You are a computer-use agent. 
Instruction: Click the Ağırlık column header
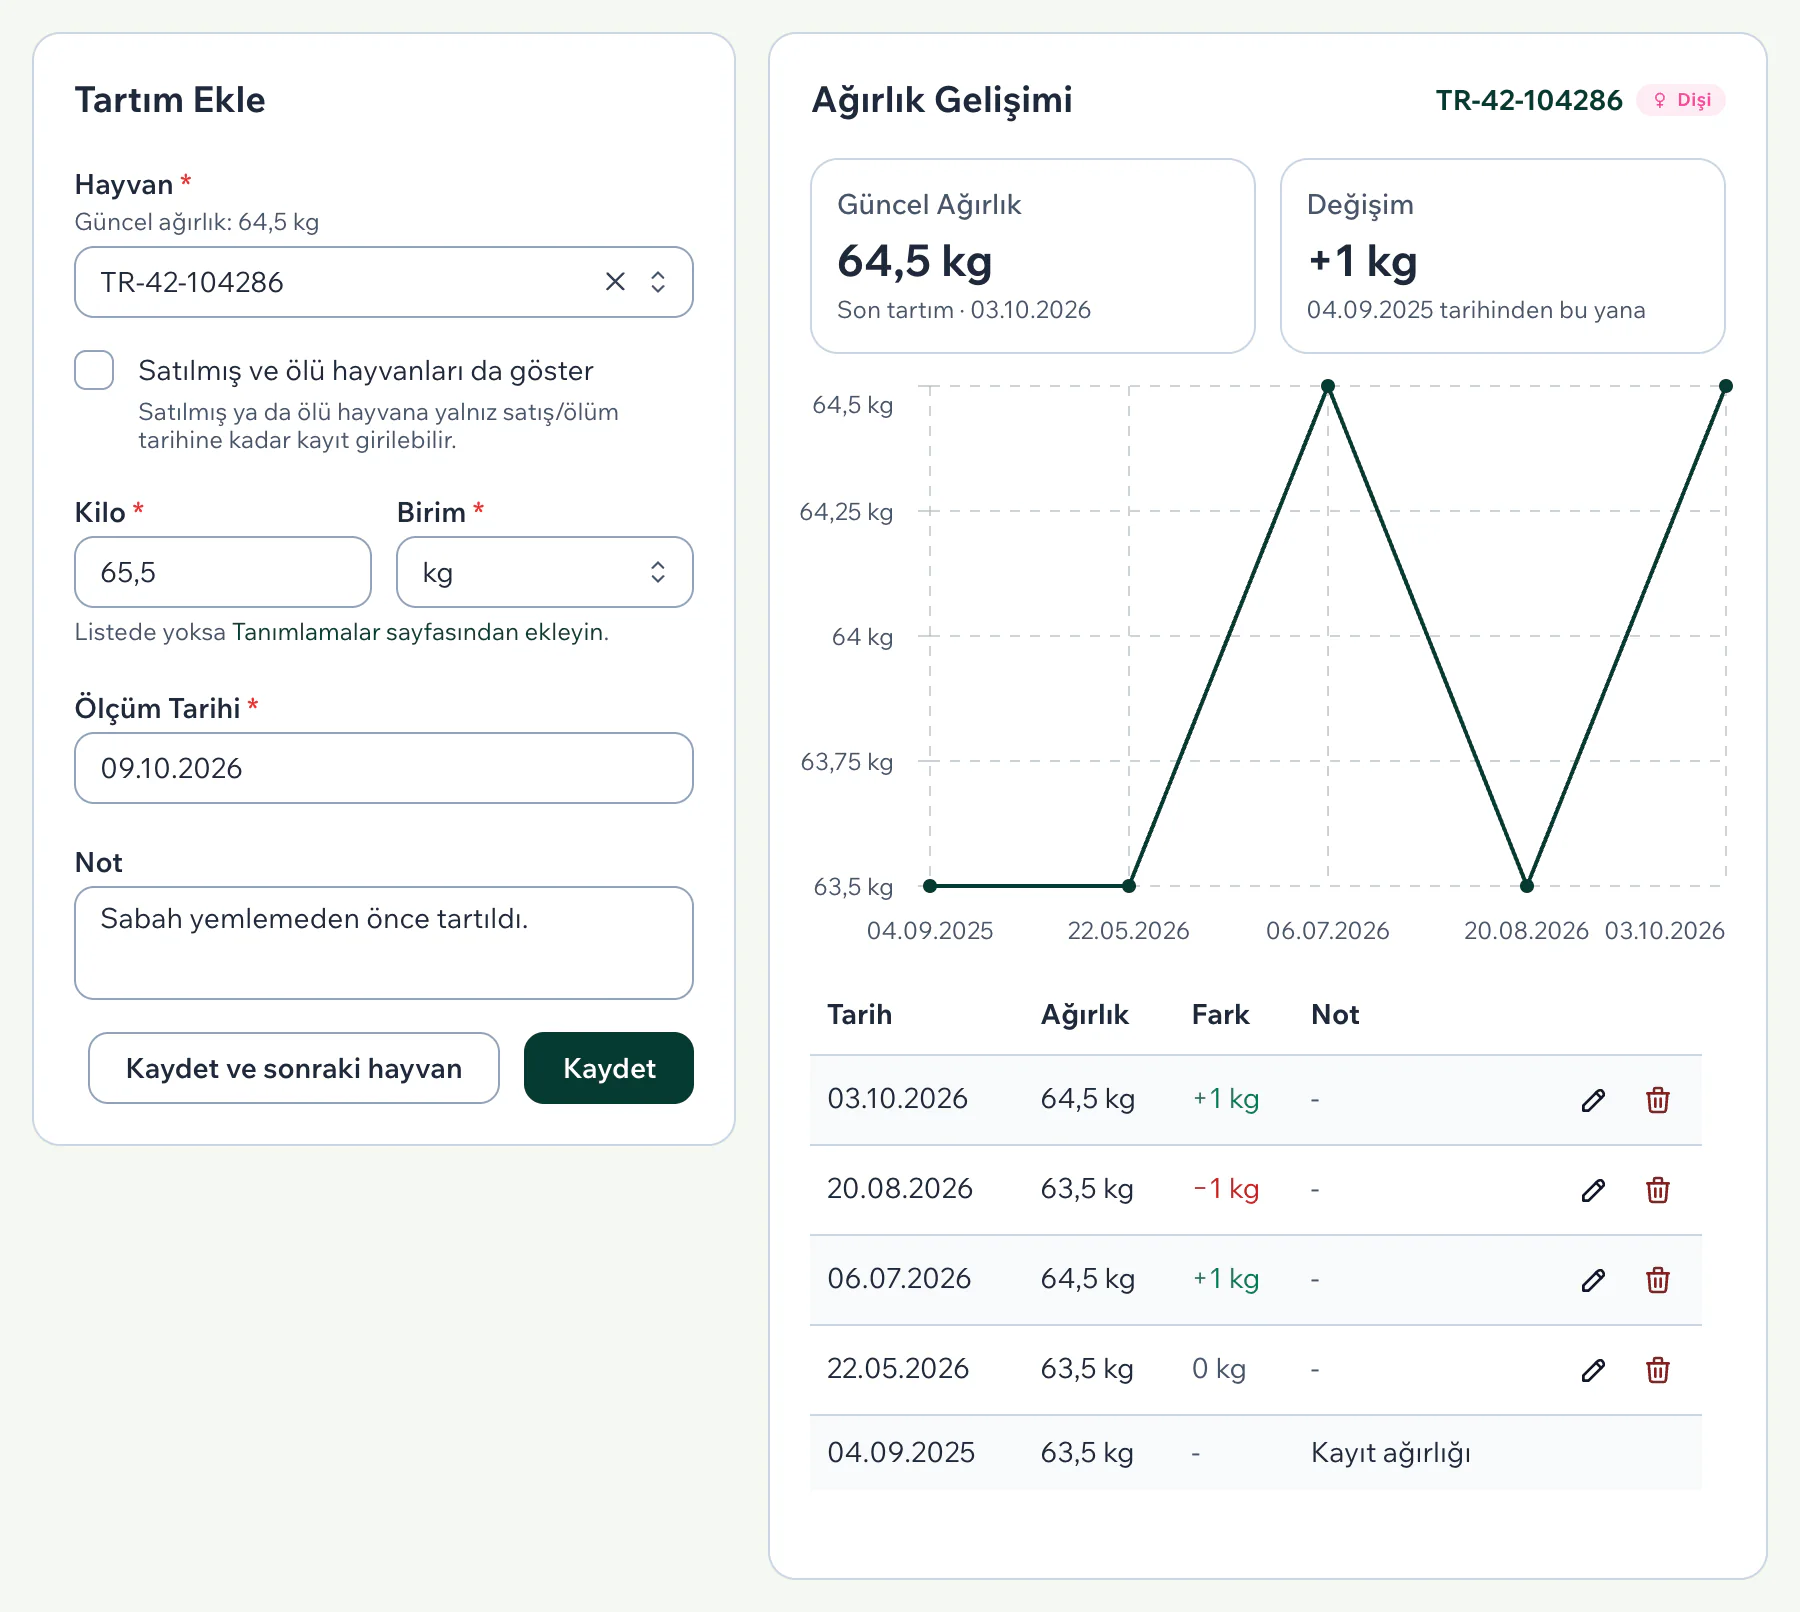[1085, 1015]
